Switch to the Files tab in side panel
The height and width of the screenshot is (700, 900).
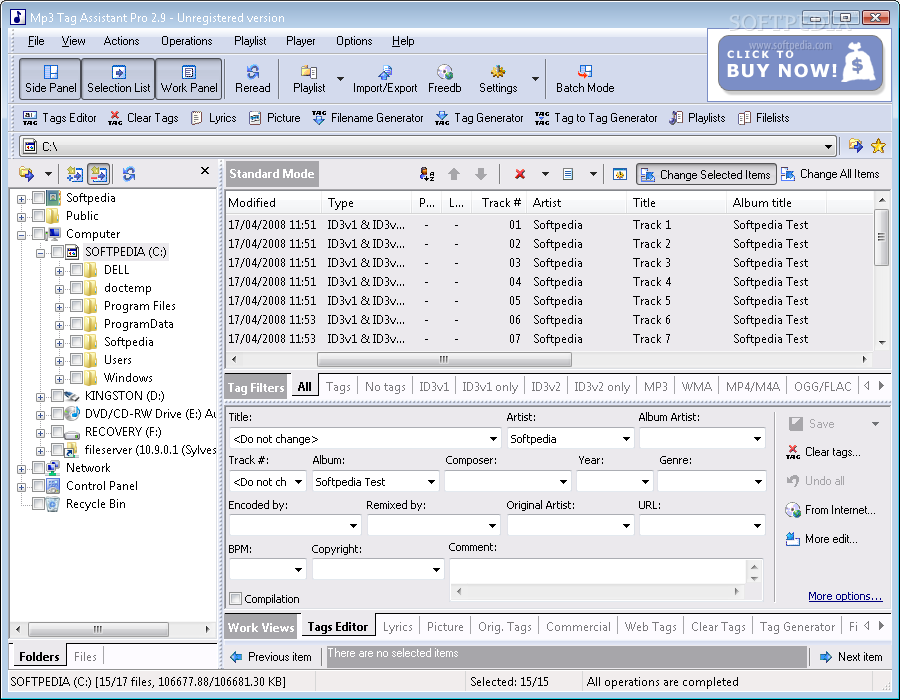coord(85,656)
